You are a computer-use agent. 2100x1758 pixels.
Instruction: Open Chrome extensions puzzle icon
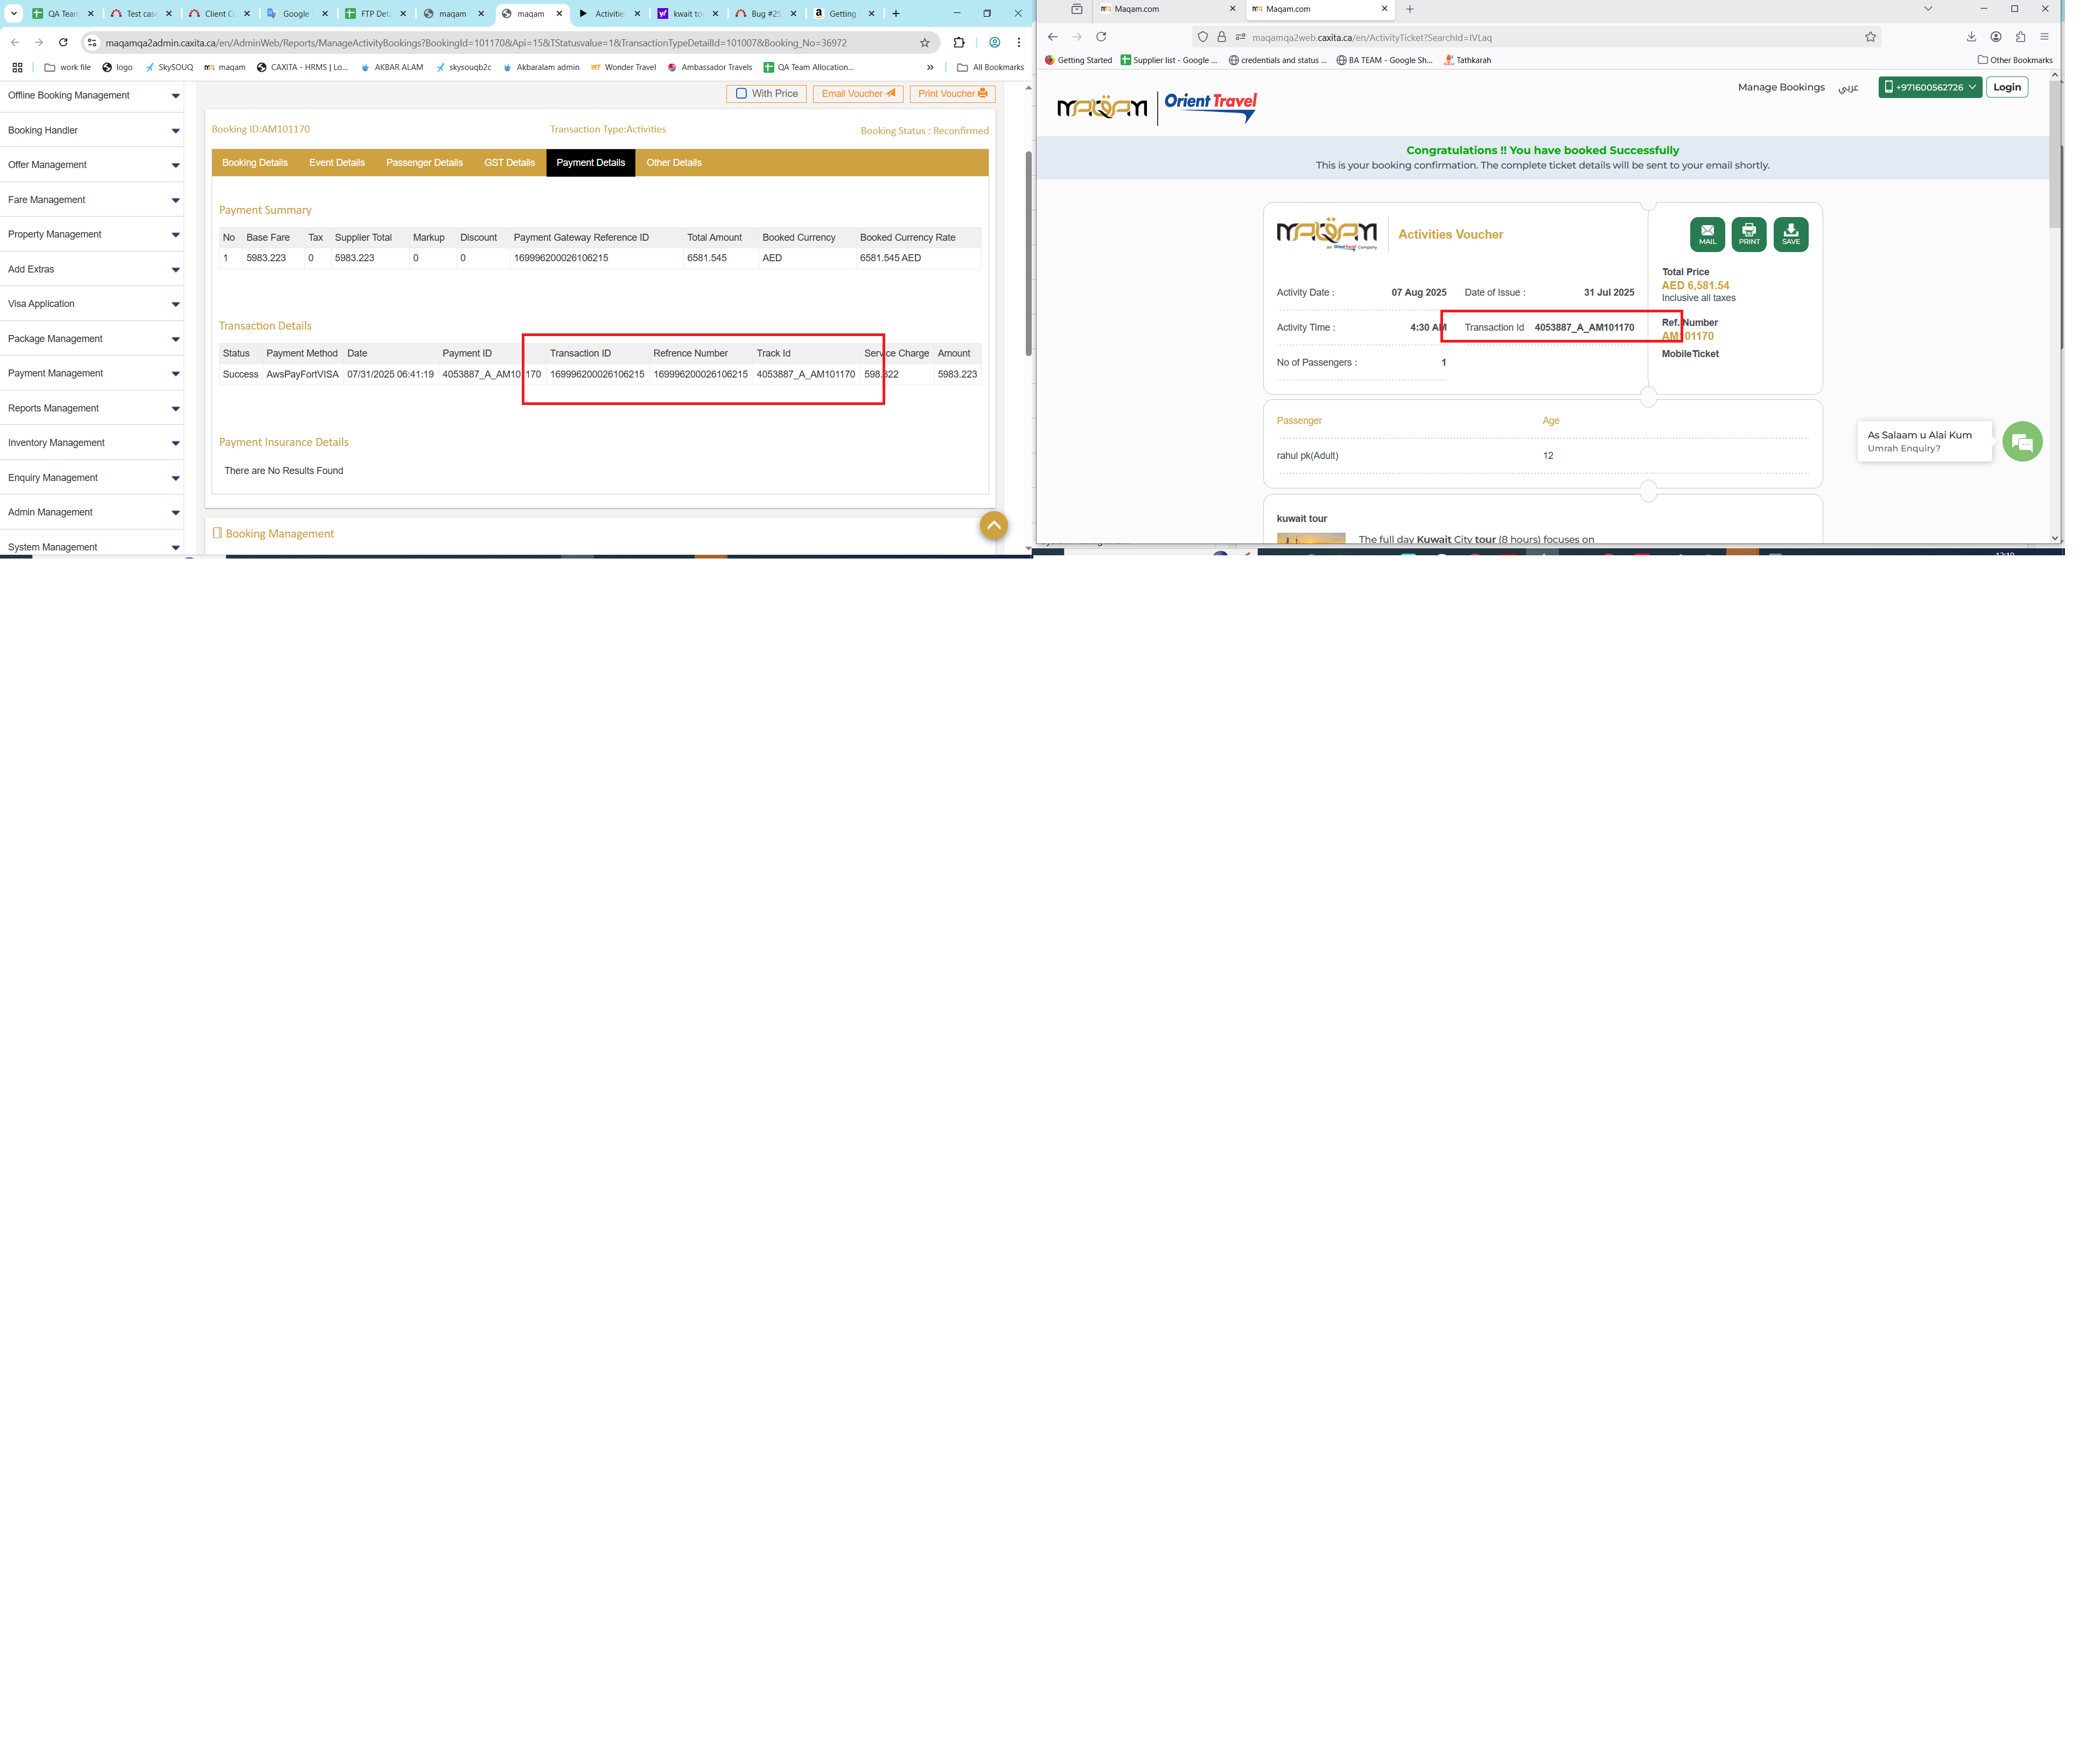(x=958, y=43)
